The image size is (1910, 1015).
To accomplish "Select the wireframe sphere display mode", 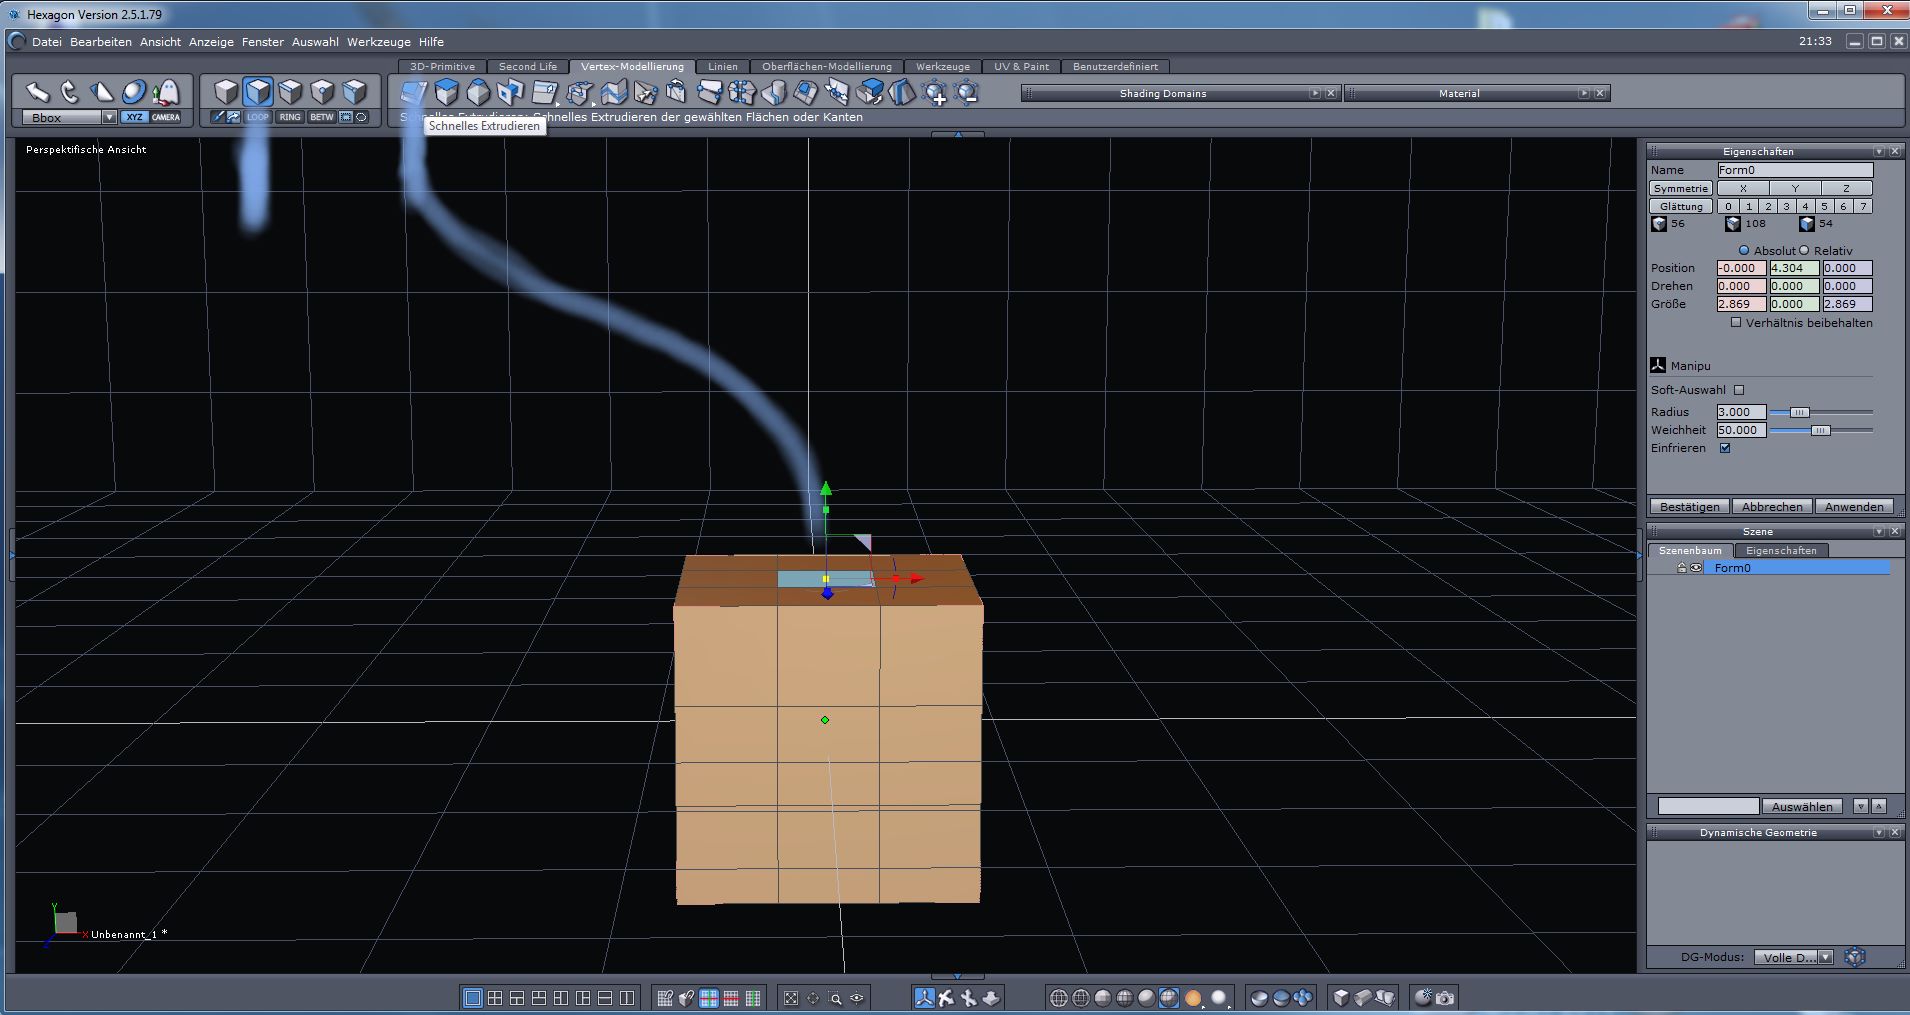I will (x=1059, y=998).
